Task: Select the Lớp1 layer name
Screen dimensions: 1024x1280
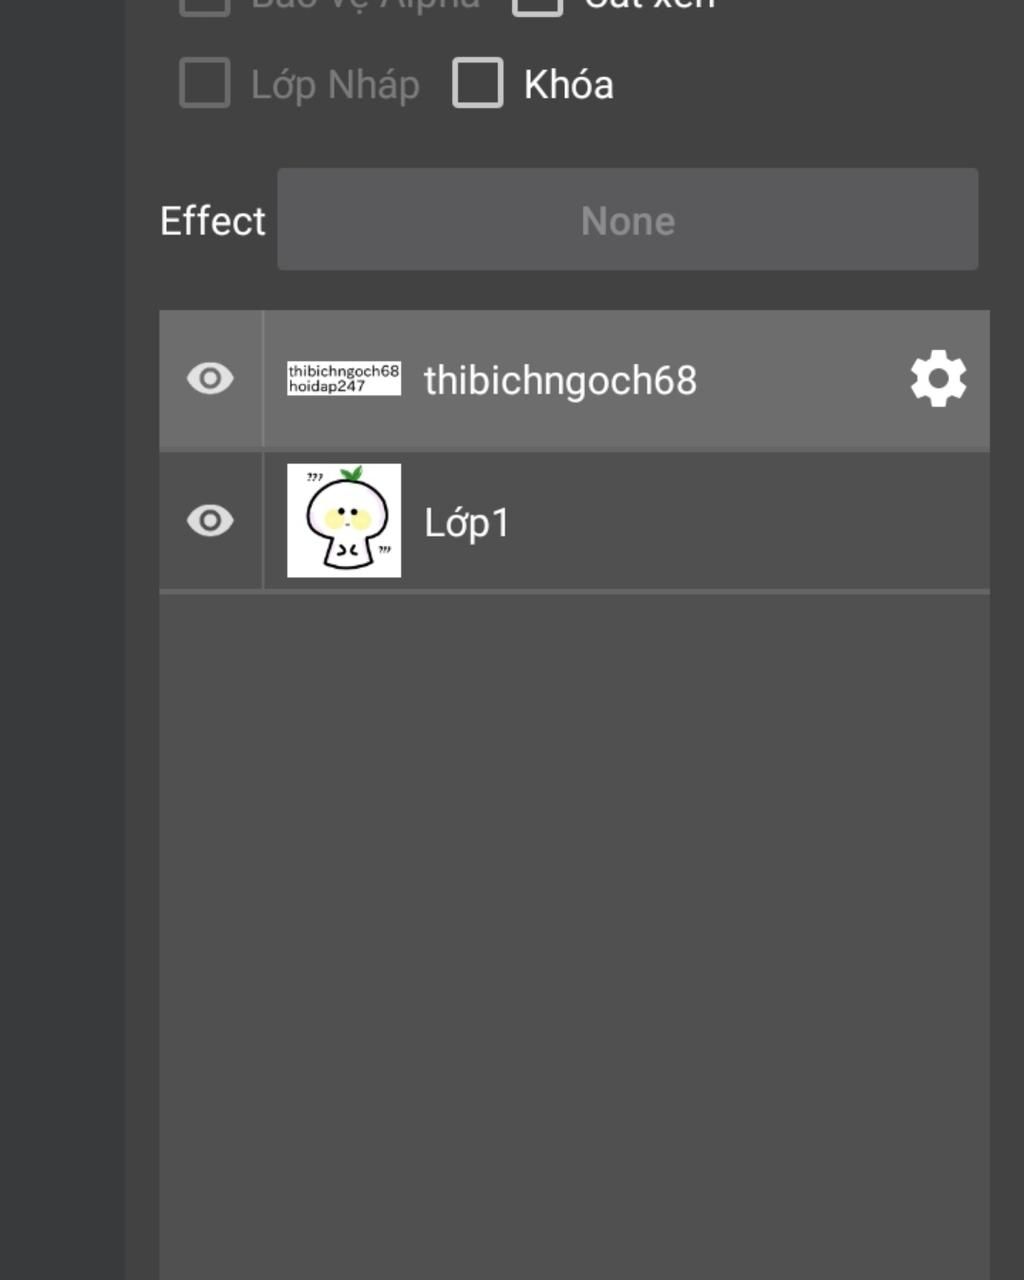Action: 467,523
